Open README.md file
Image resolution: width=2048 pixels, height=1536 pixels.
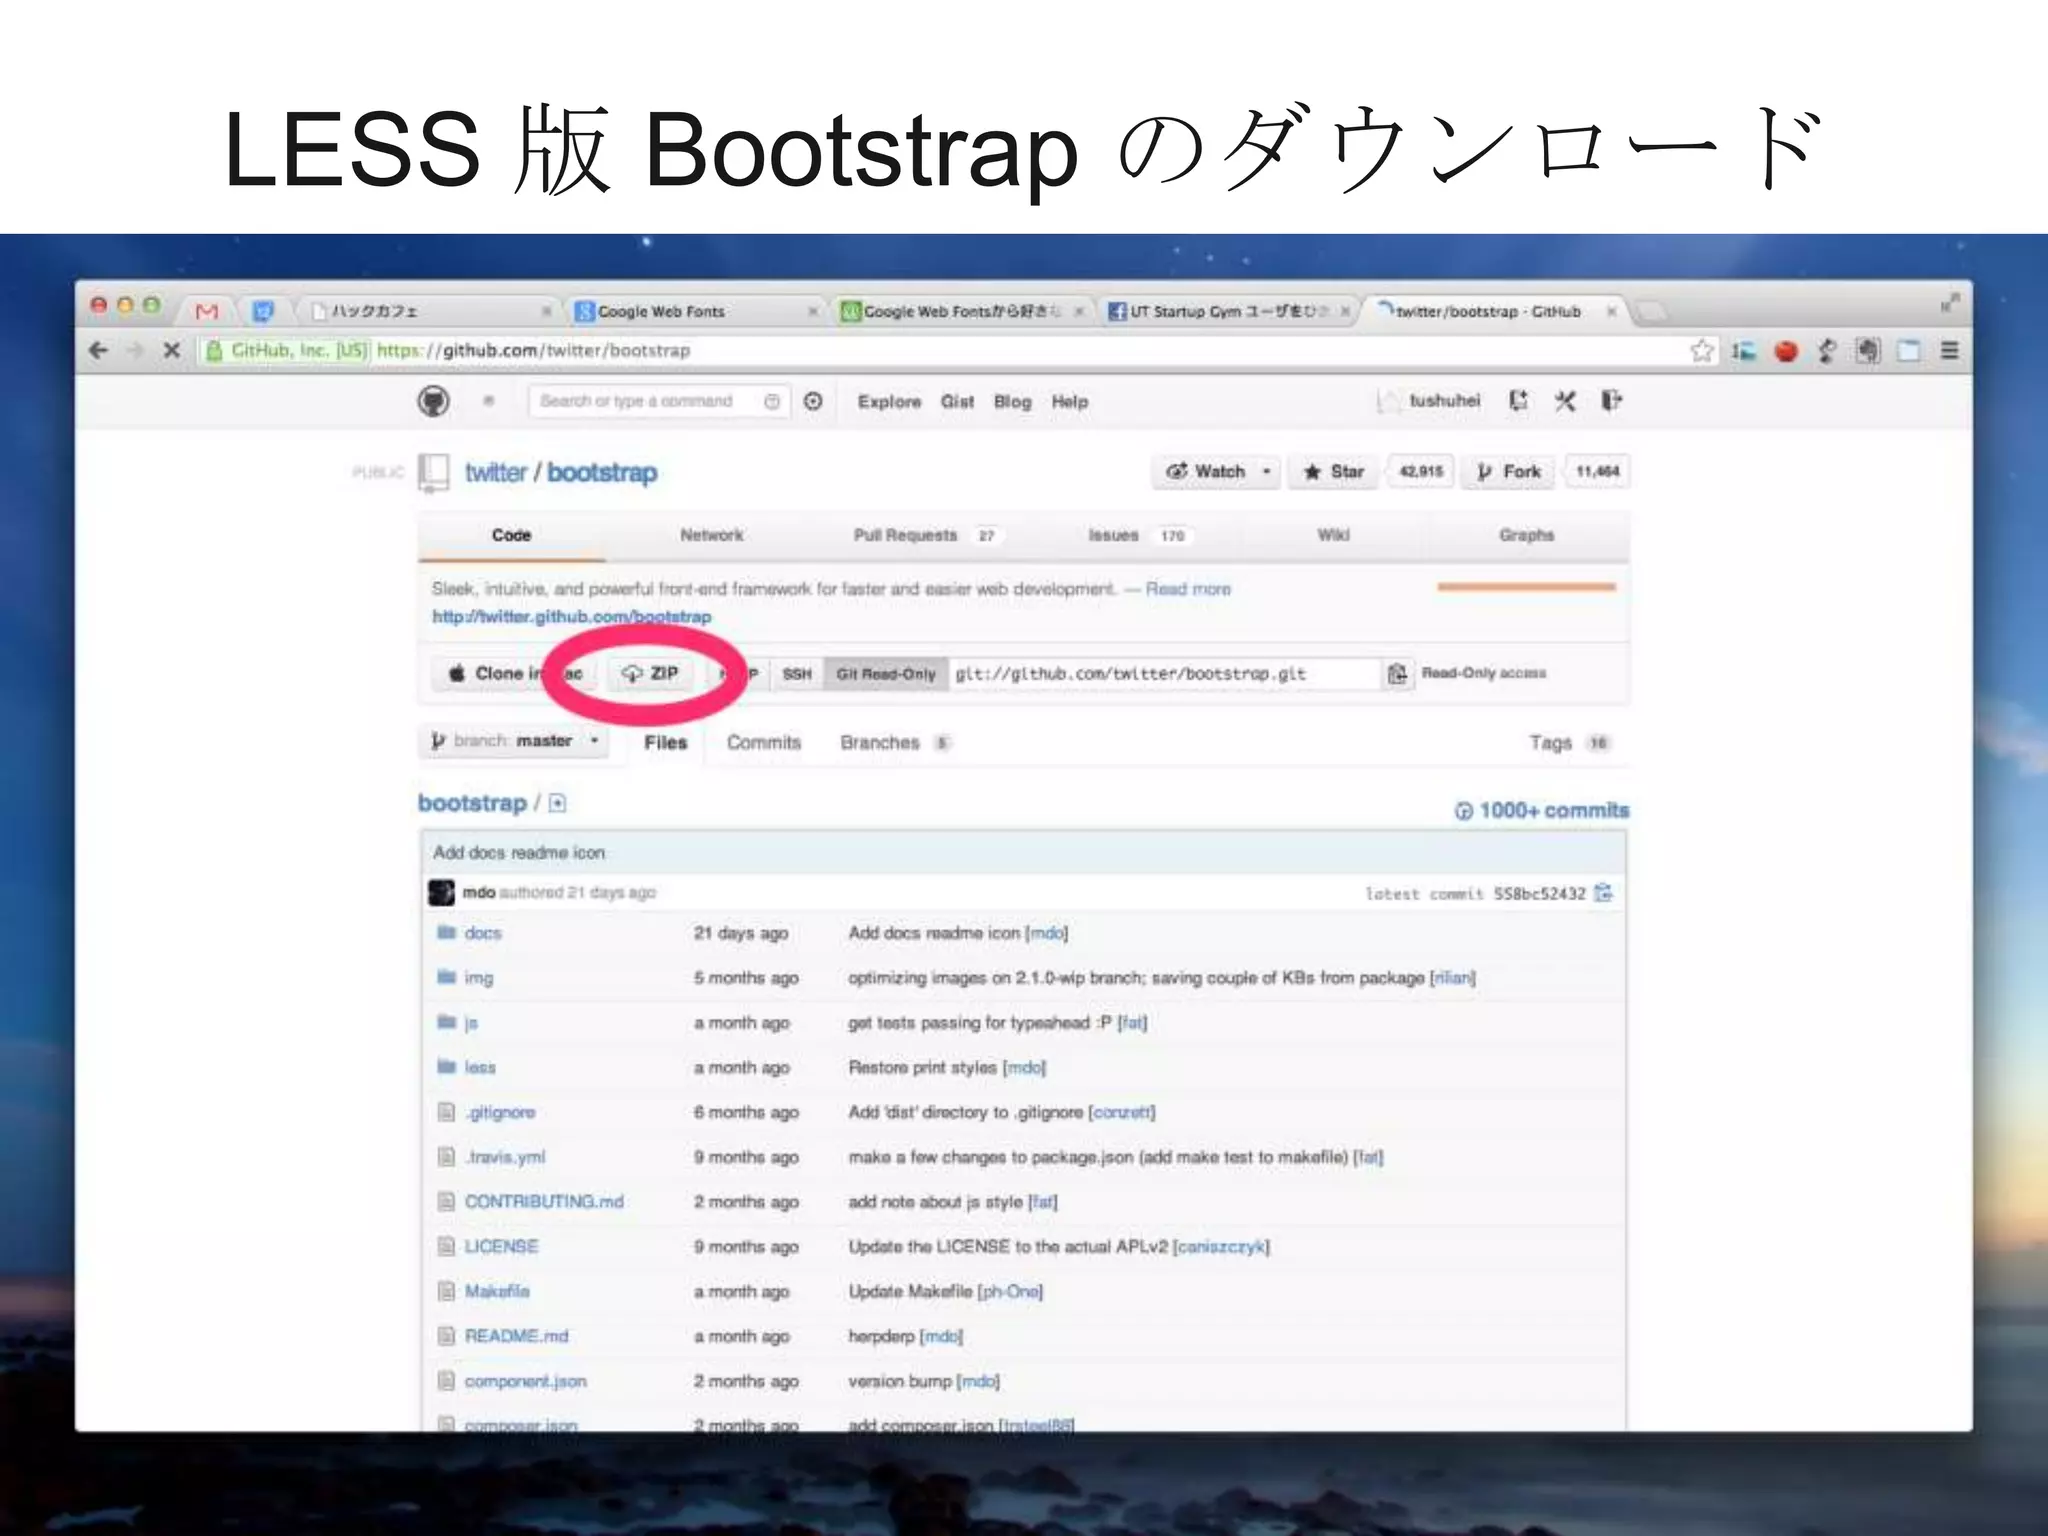pyautogui.click(x=516, y=1336)
